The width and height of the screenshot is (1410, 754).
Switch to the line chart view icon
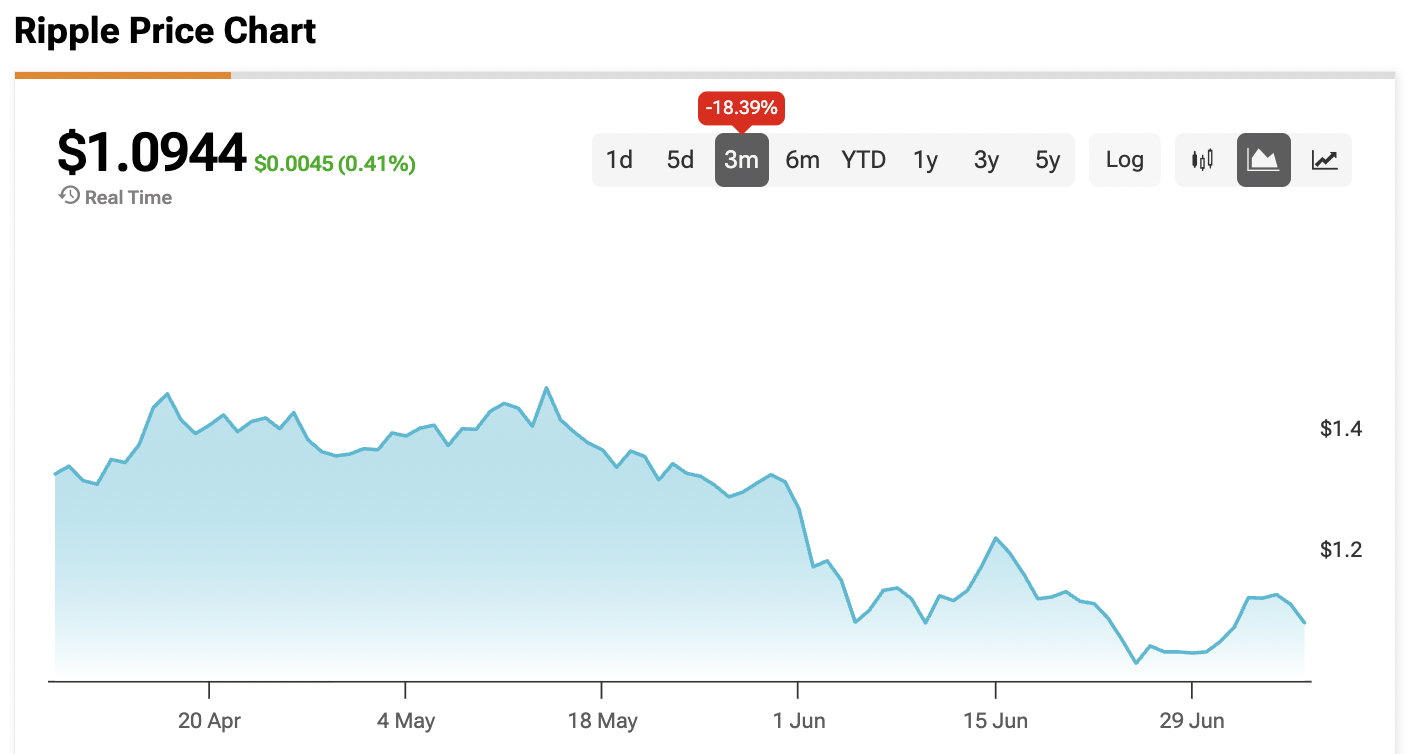pyautogui.click(x=1325, y=160)
